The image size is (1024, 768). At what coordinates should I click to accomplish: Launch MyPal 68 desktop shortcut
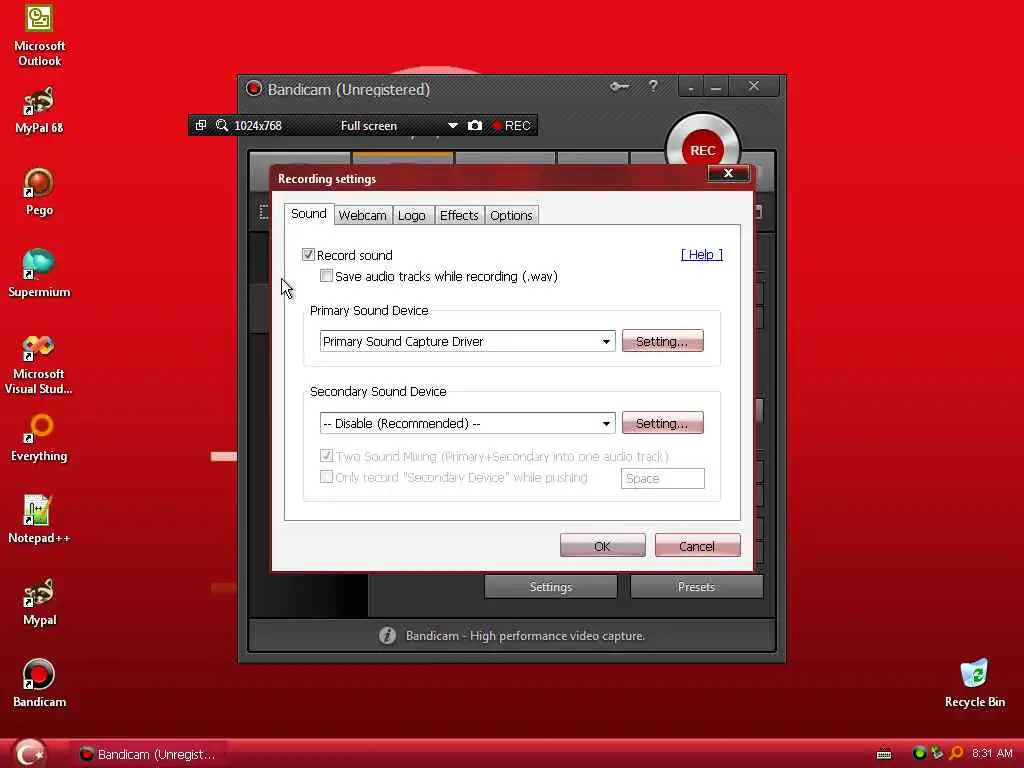(39, 110)
